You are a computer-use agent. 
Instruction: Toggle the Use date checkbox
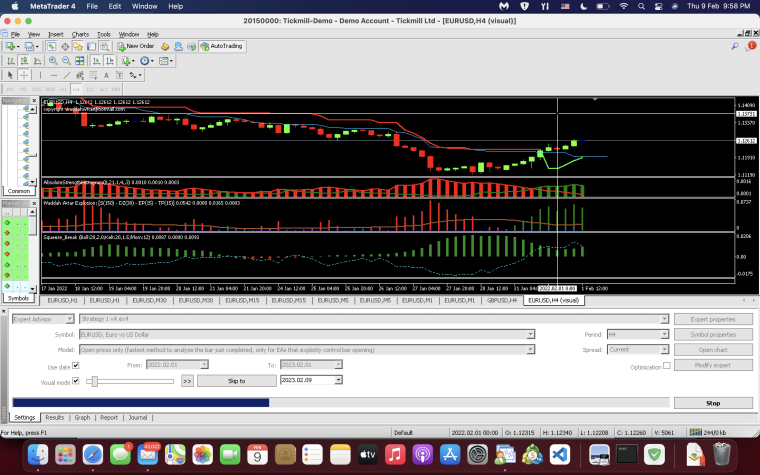click(x=76, y=365)
